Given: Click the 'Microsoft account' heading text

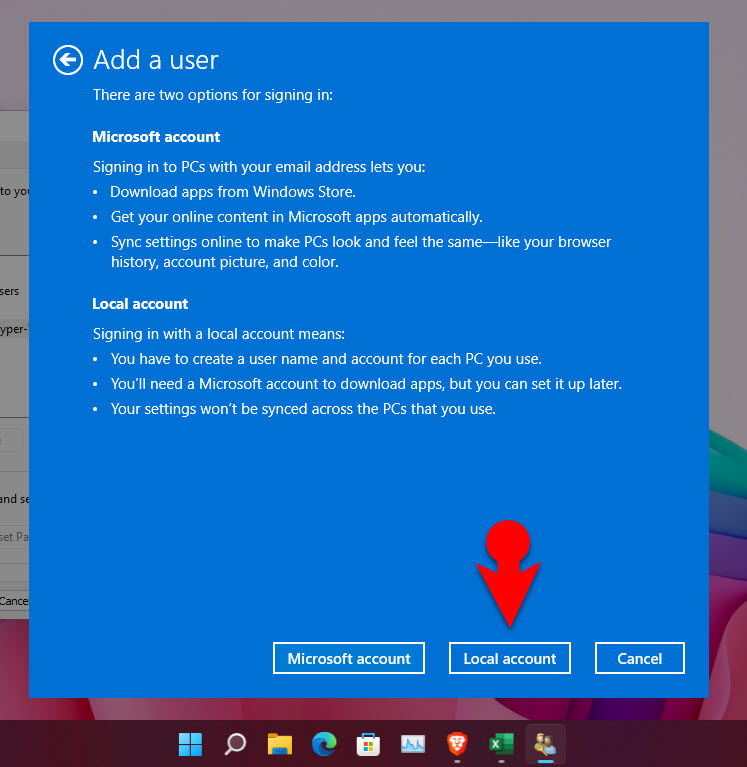Looking at the screenshot, I should (156, 137).
